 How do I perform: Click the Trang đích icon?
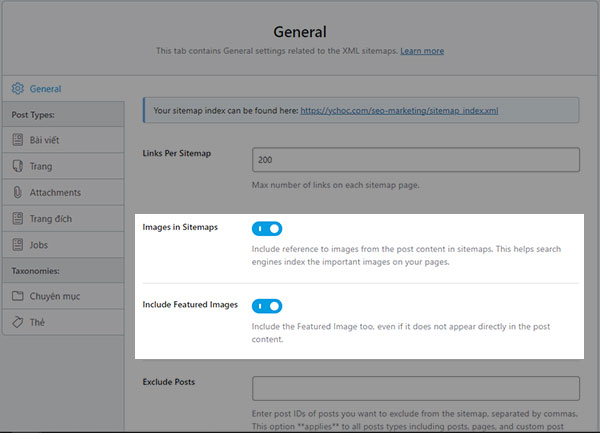click(x=18, y=218)
